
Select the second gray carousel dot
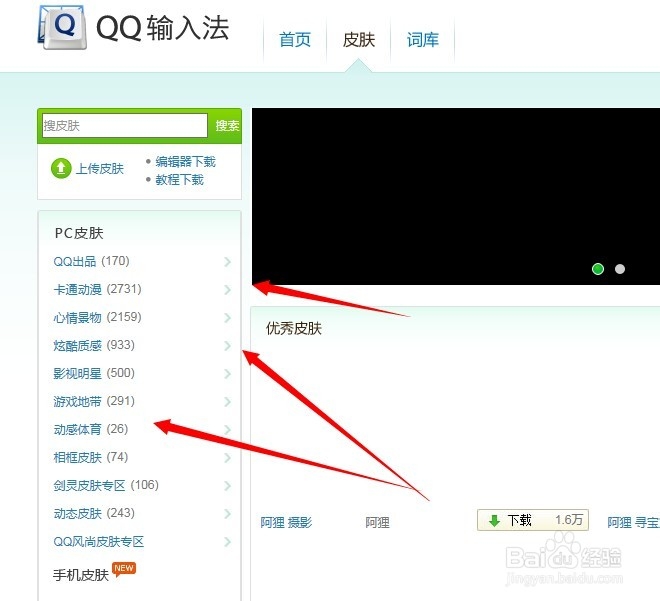click(620, 269)
